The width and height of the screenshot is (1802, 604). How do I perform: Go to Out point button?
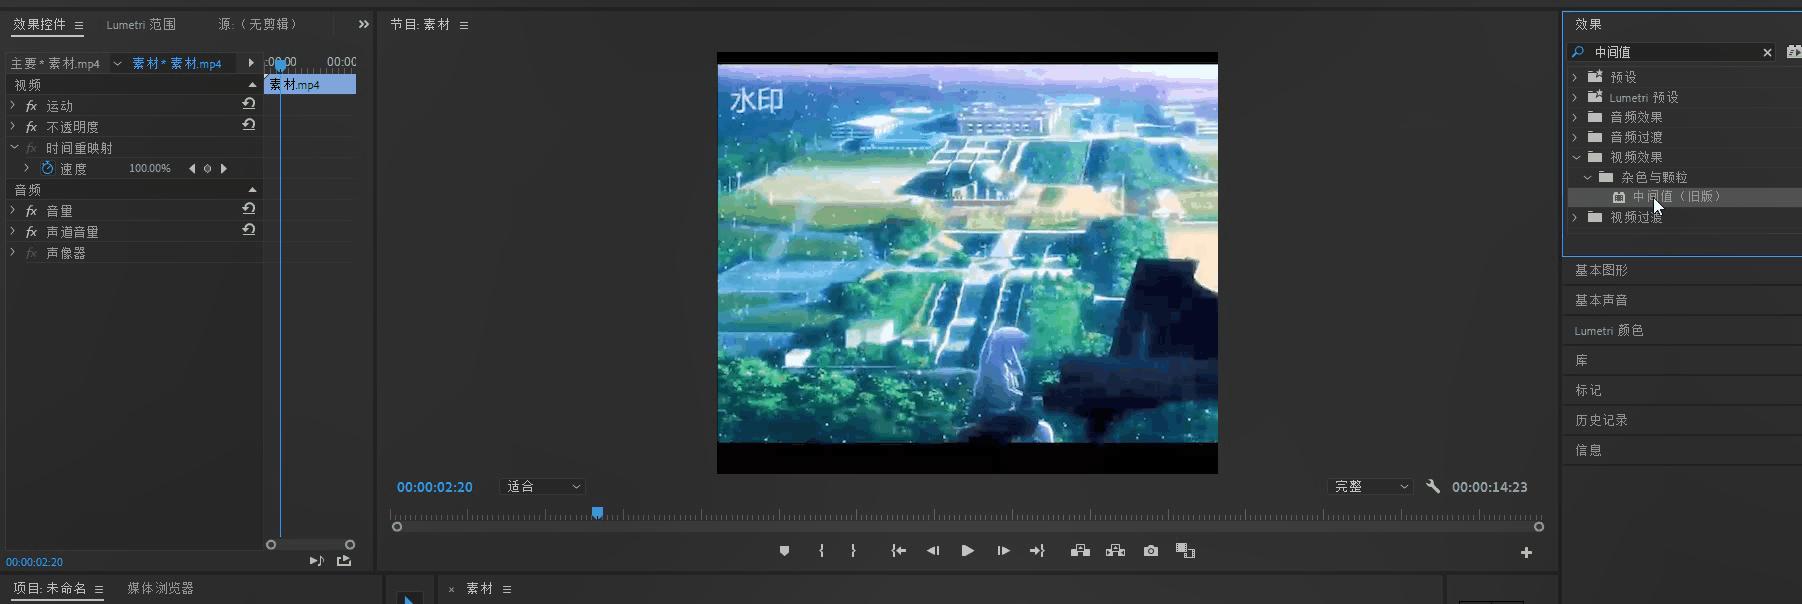(1037, 551)
